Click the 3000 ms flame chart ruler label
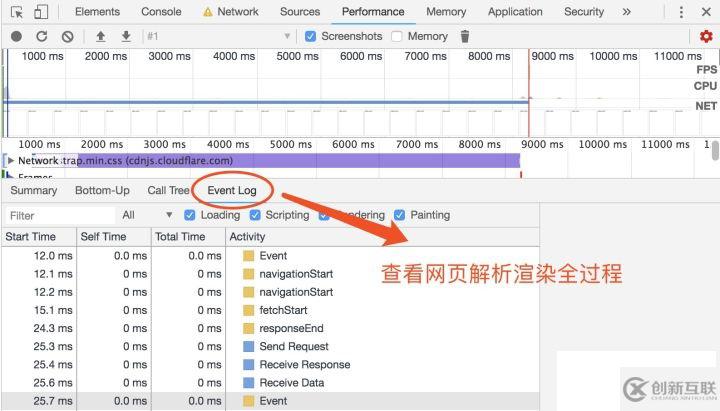This screenshot has height=411, width=720. pyautogui.click(x=164, y=144)
